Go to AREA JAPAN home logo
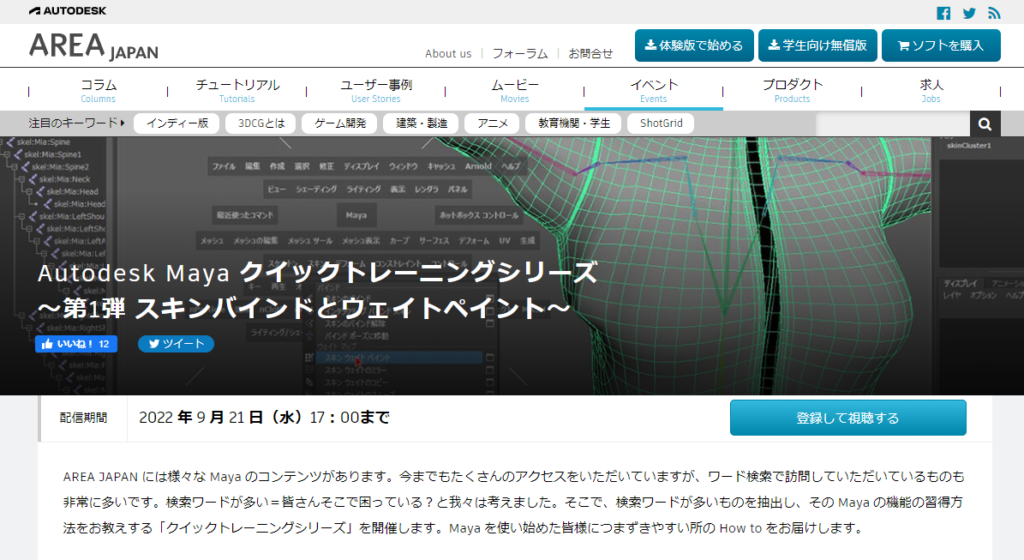The width and height of the screenshot is (1024, 560). [x=93, y=46]
